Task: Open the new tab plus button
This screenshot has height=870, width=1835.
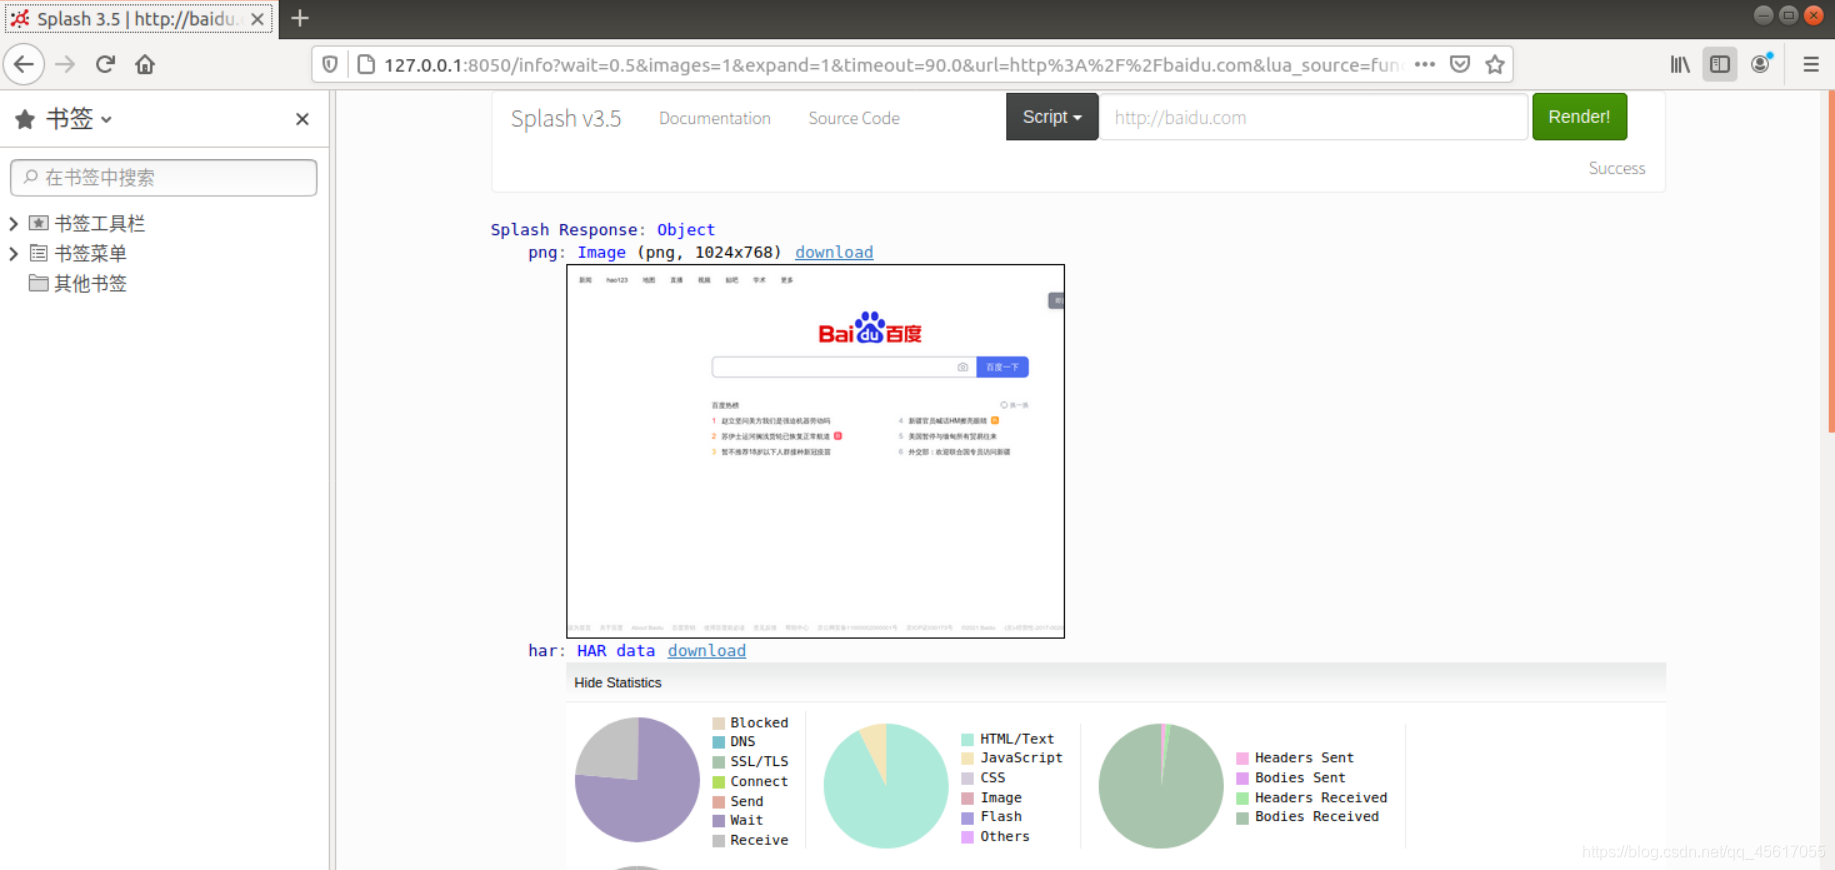Action: pos(299,18)
